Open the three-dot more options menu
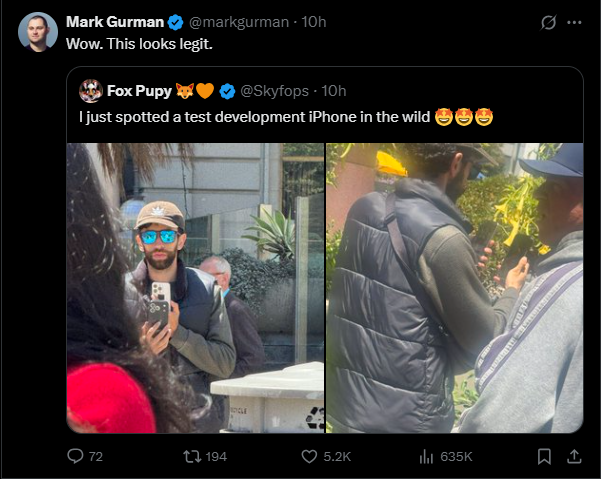This screenshot has height=479, width=601. (575, 22)
